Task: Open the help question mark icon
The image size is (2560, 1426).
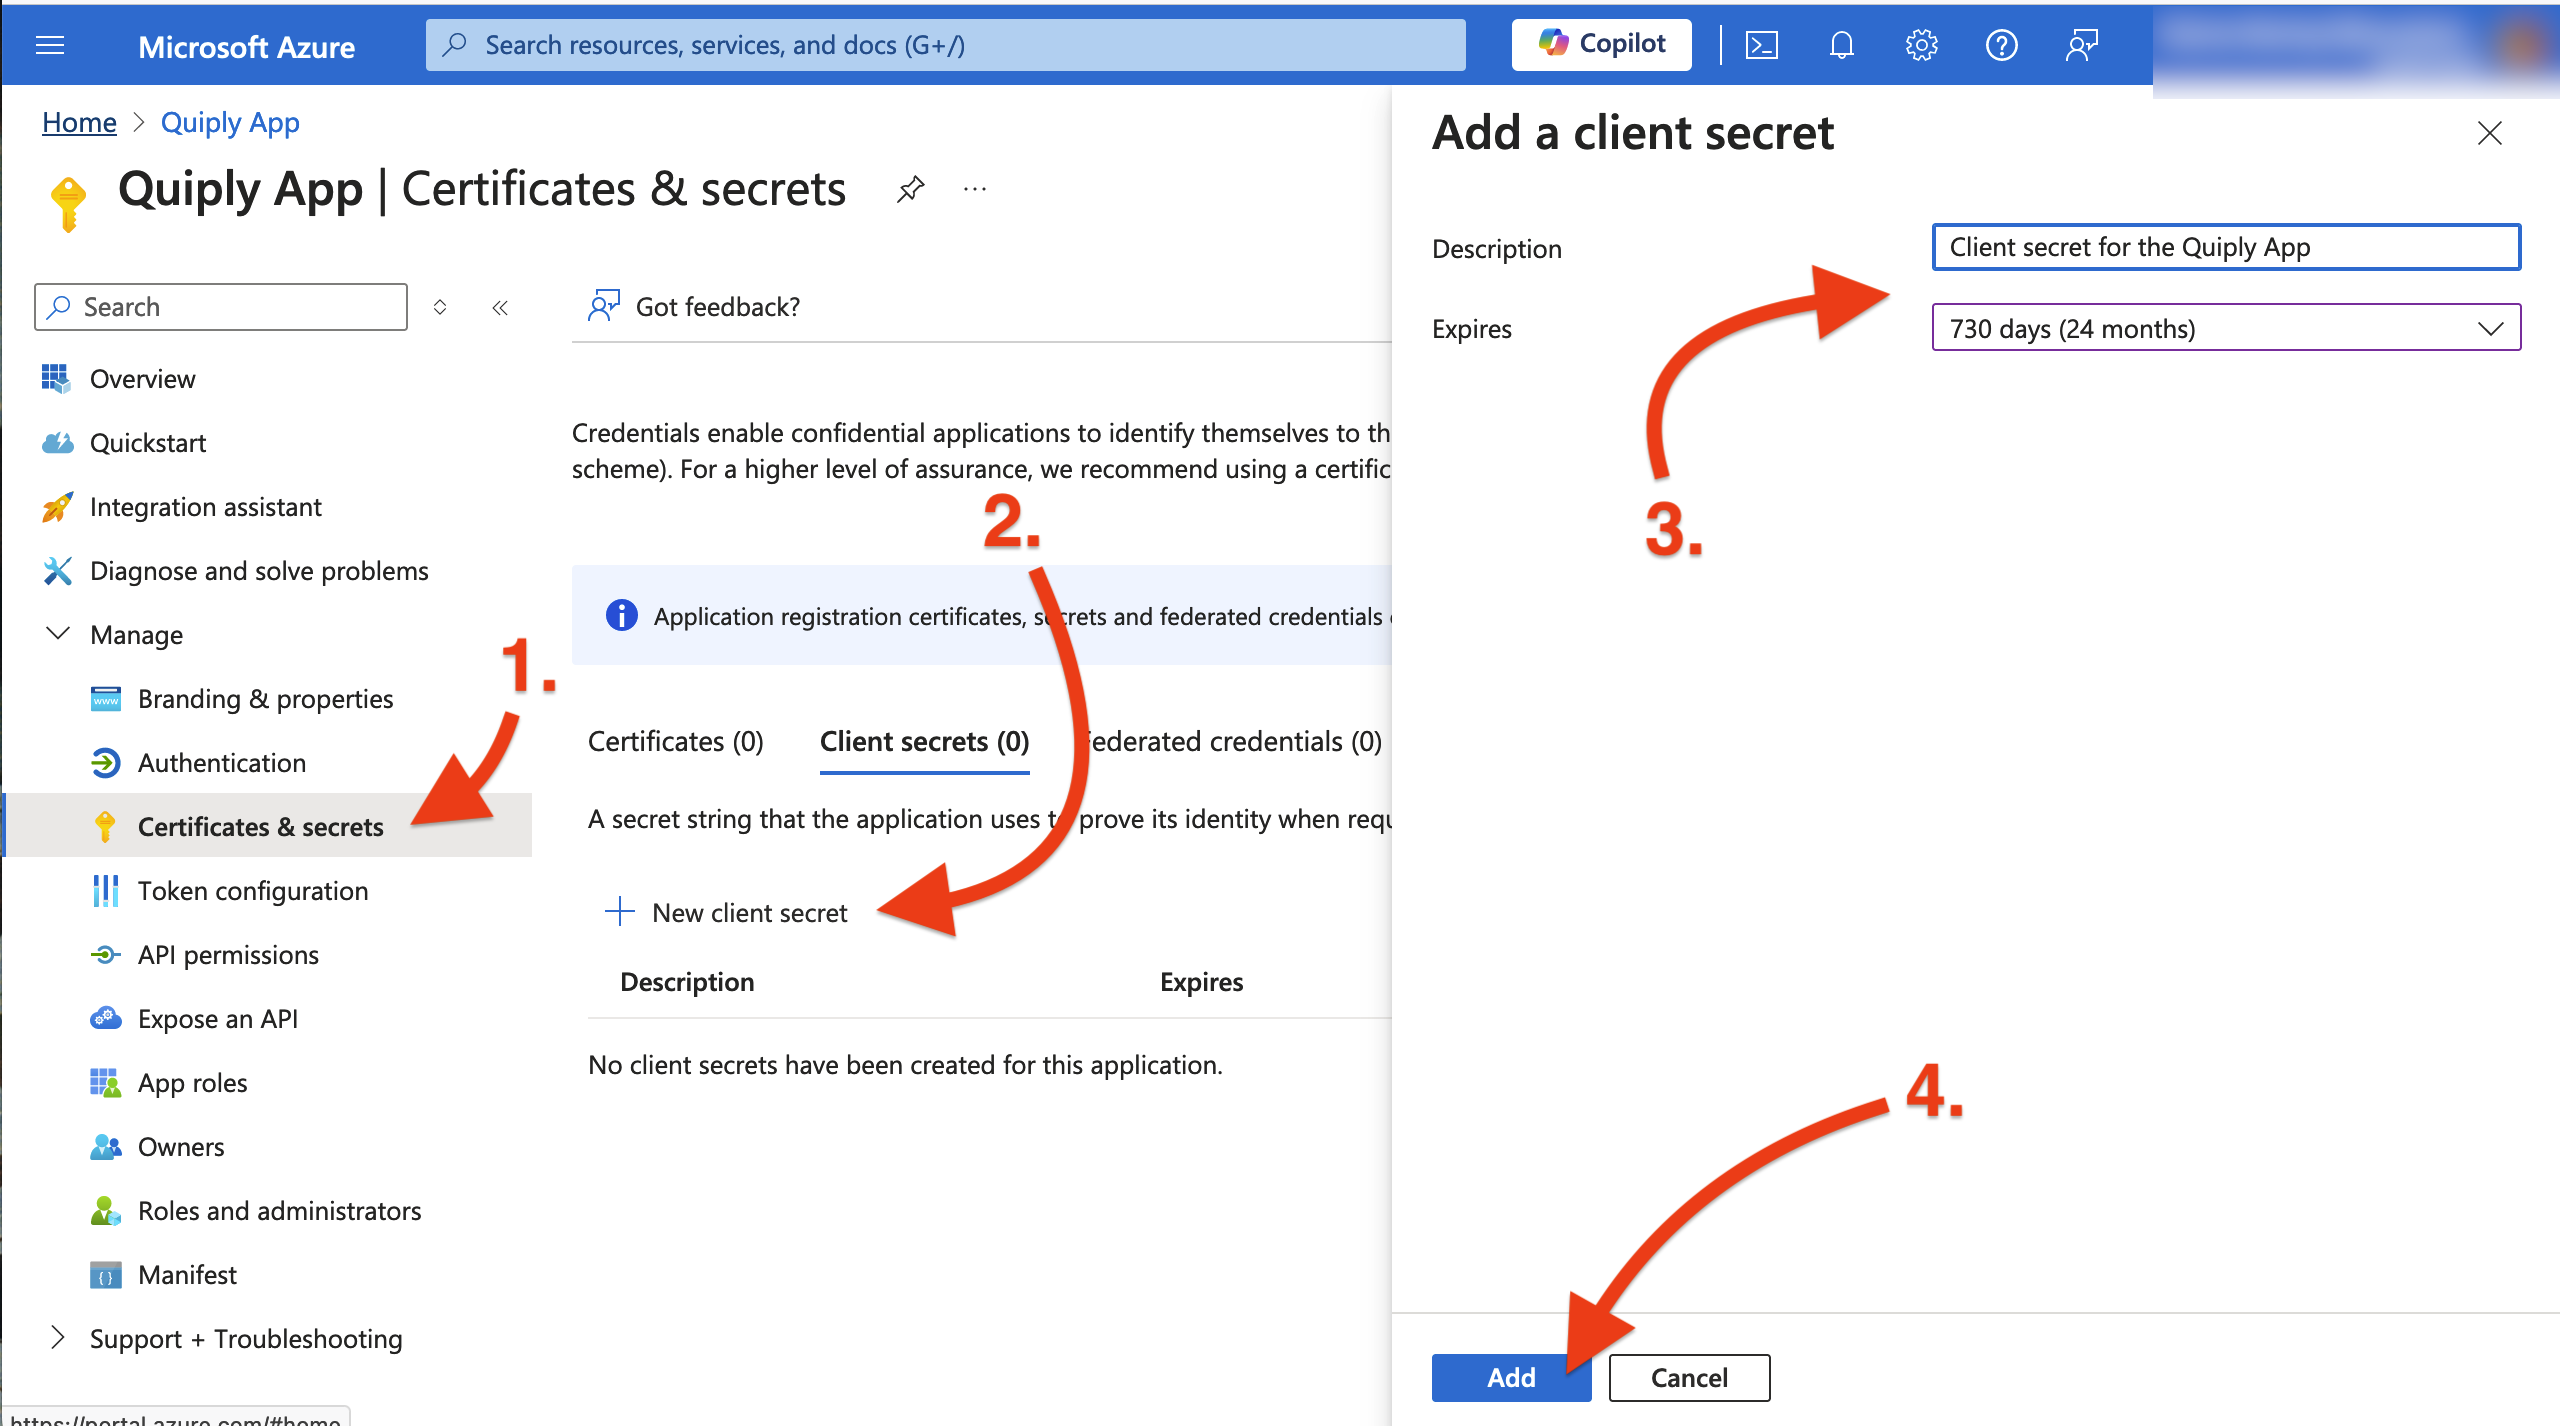Action: pyautogui.click(x=2001, y=45)
